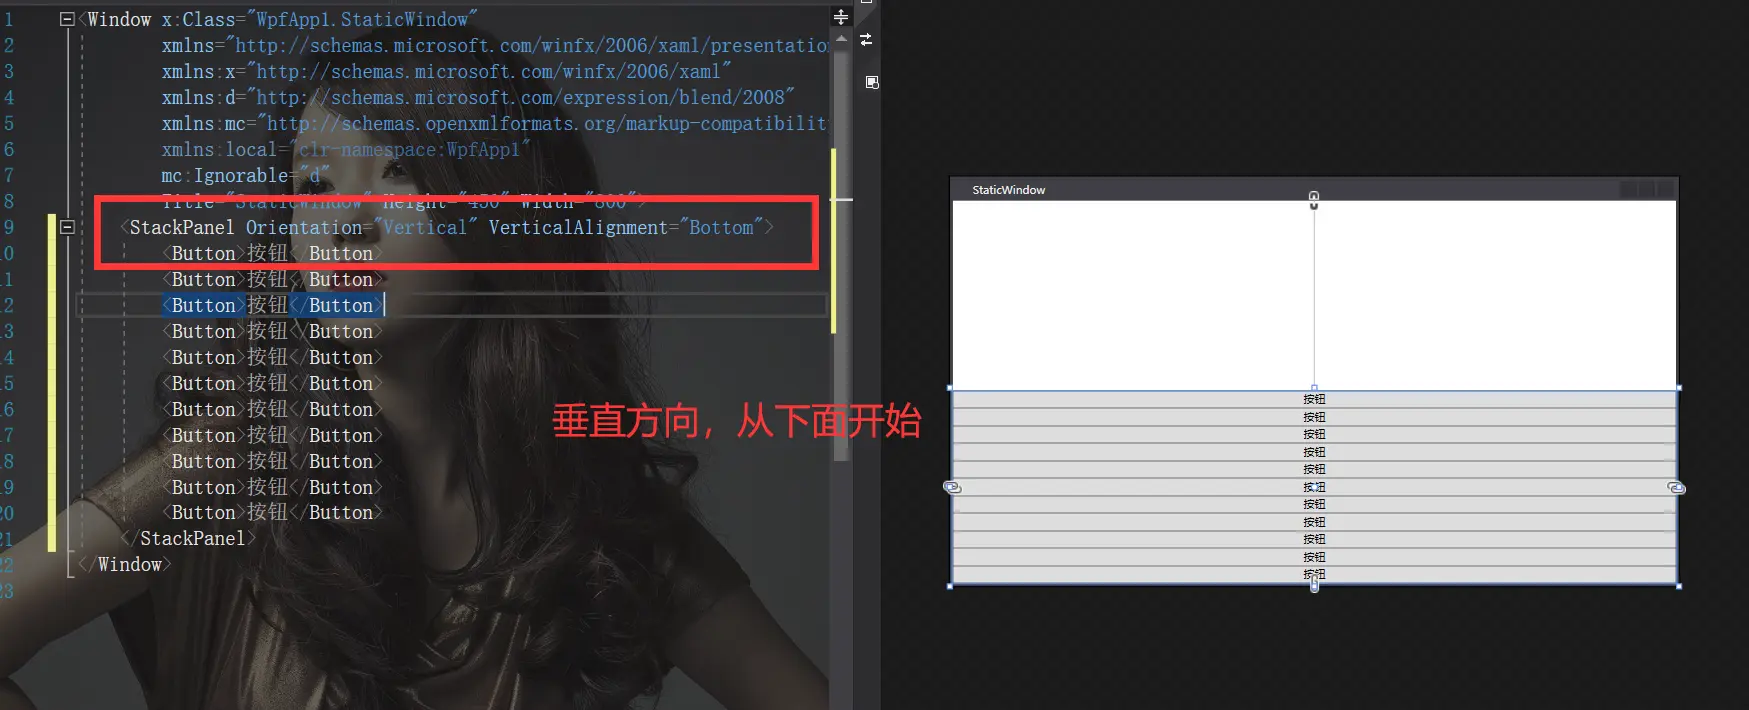Click the top-center StackPanel resize handle in designer
The image size is (1749, 710).
1314,388
